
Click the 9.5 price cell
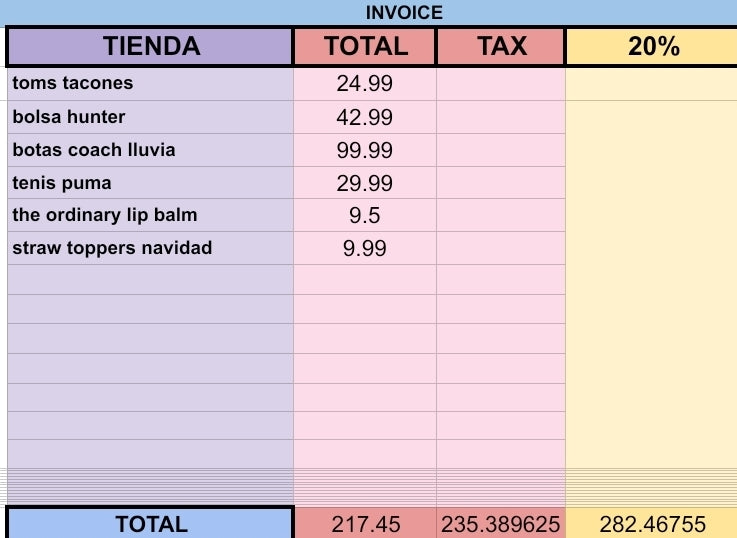pyautogui.click(x=365, y=215)
